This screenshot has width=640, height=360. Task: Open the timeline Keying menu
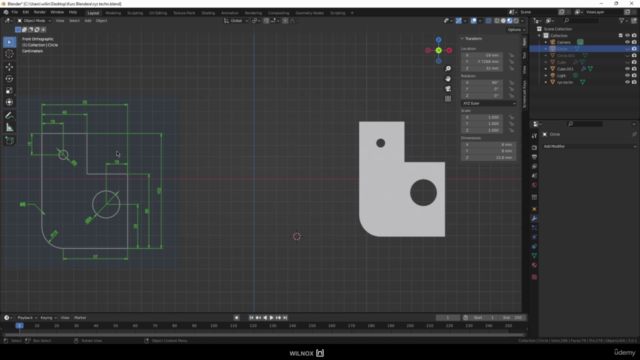tap(48, 318)
